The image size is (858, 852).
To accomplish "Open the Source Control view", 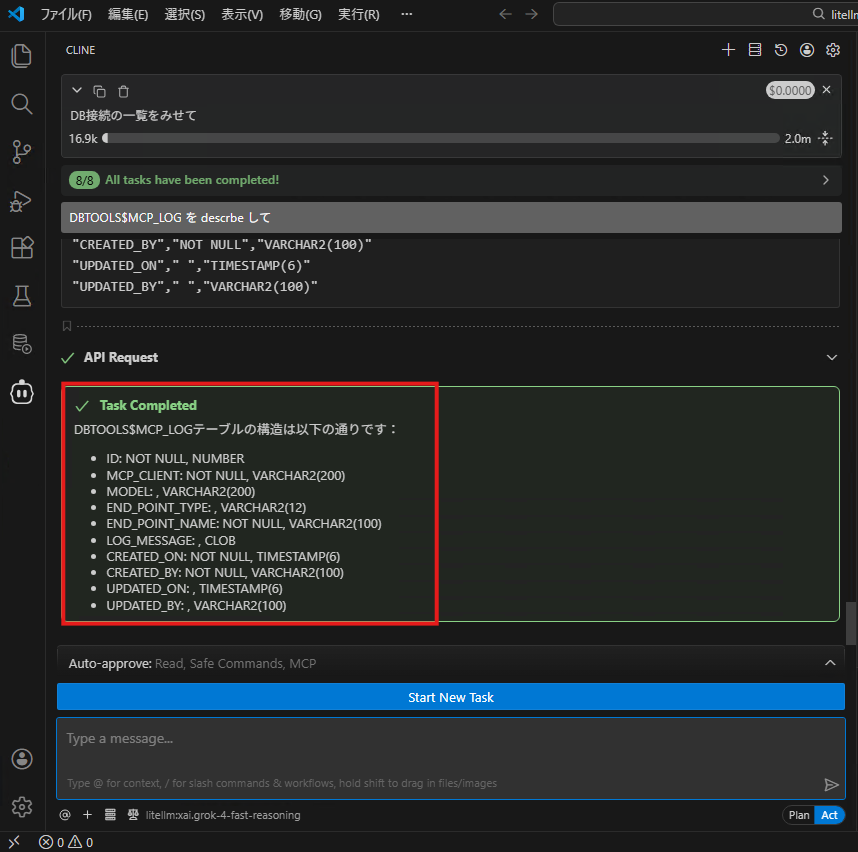I will pos(21,152).
